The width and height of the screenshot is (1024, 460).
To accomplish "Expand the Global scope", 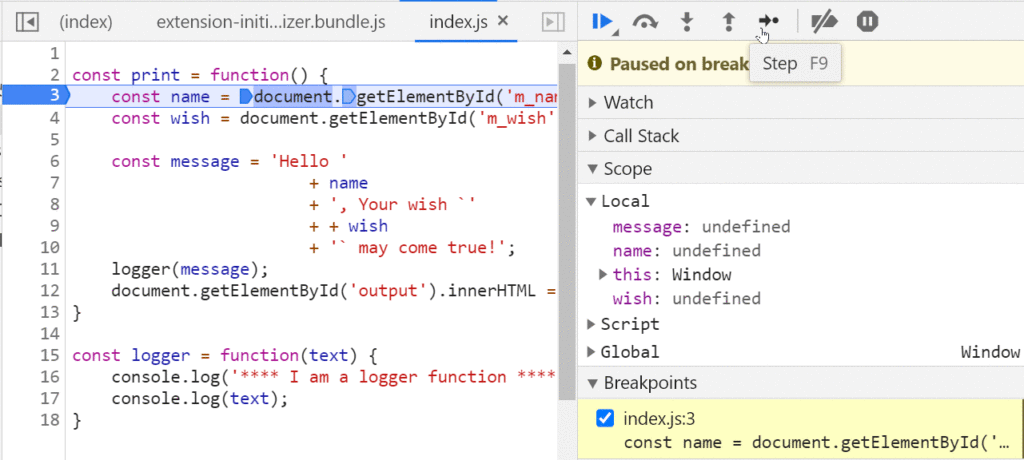I will (590, 352).
